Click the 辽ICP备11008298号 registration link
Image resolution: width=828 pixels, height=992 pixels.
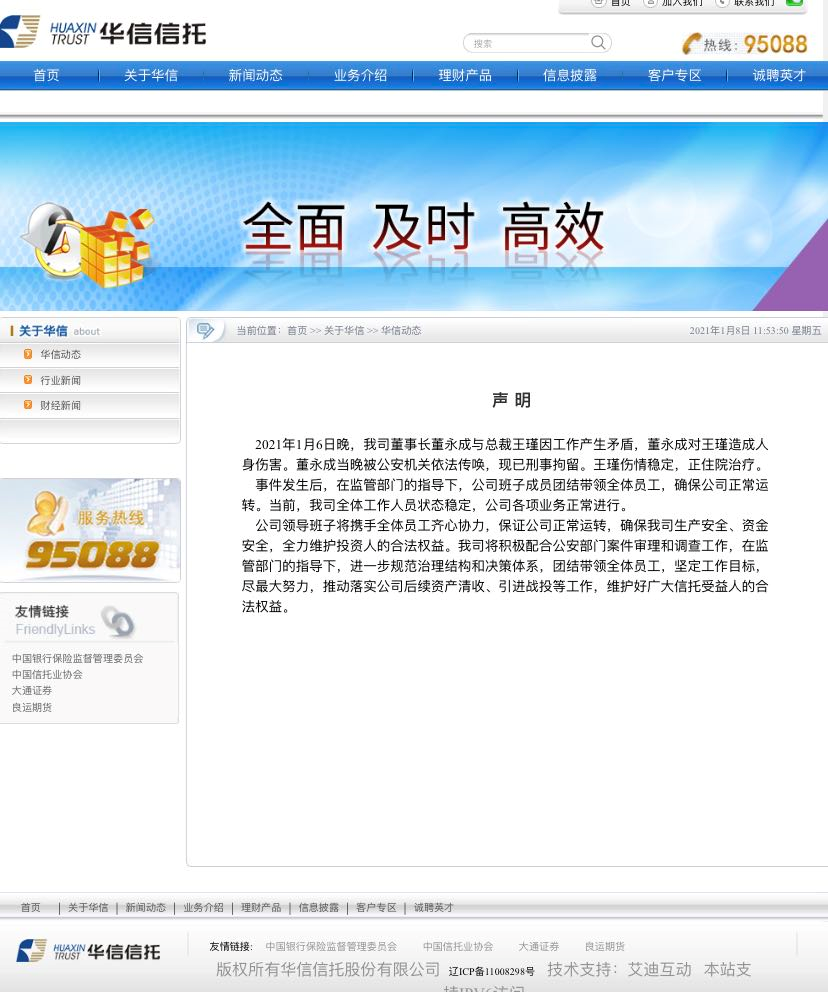pyautogui.click(x=491, y=971)
